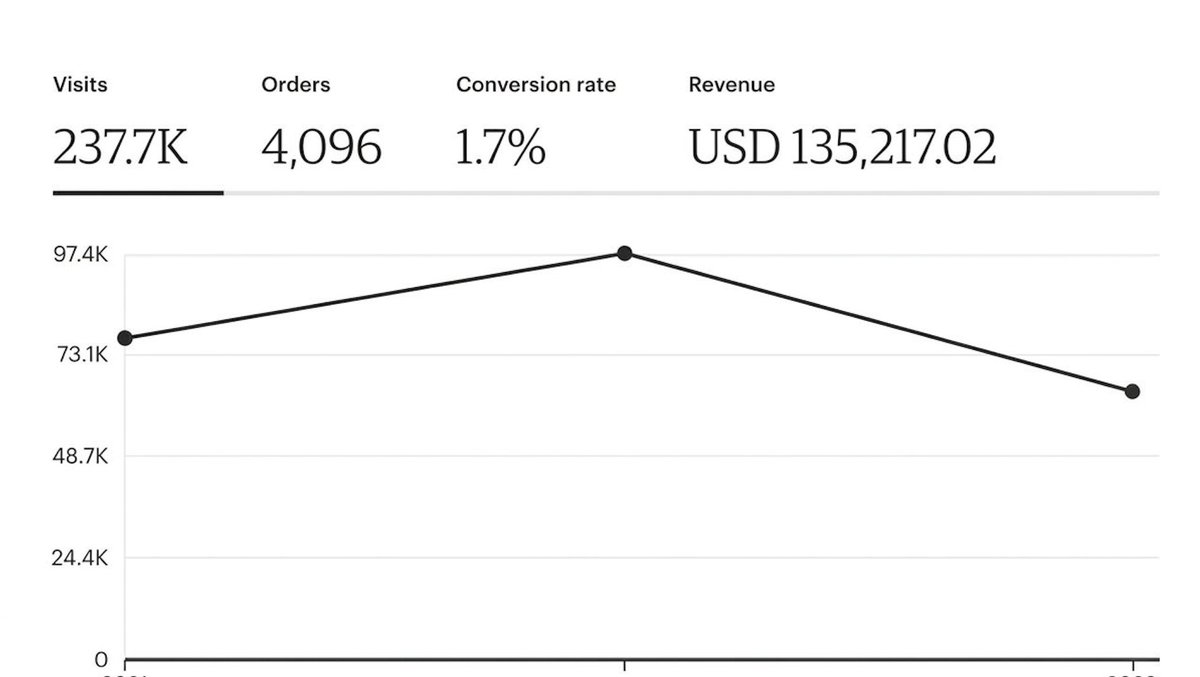The width and height of the screenshot is (1200, 677).
Task: Click the USD 135,217.02 revenue value
Action: point(842,148)
